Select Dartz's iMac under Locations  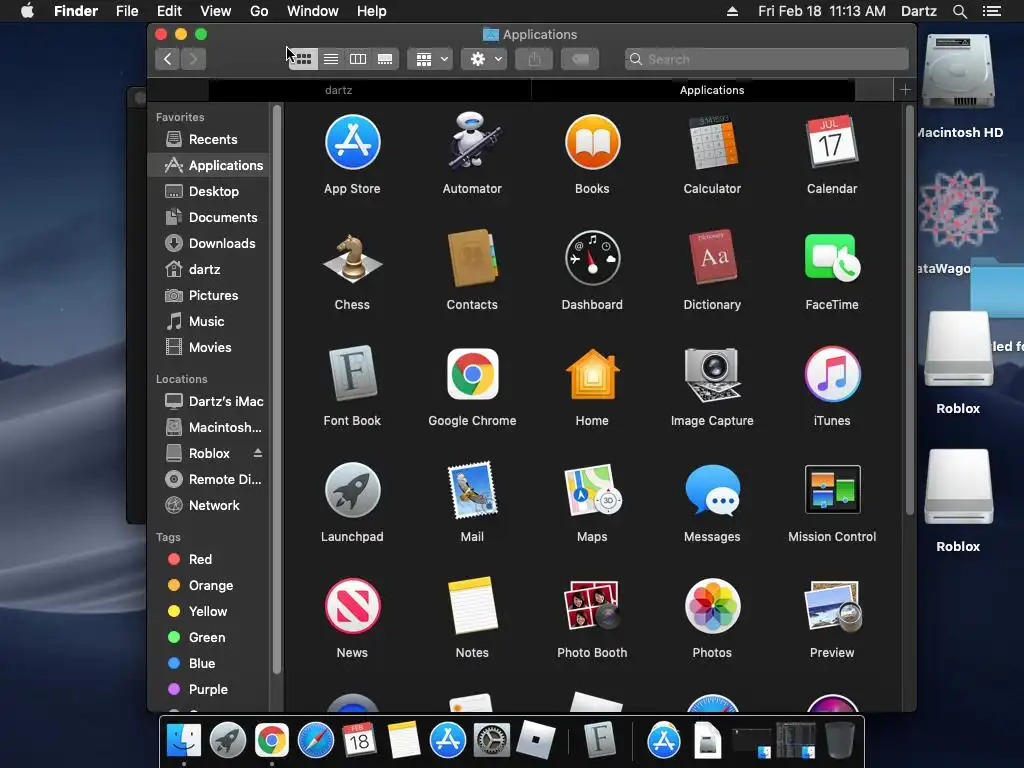209,401
